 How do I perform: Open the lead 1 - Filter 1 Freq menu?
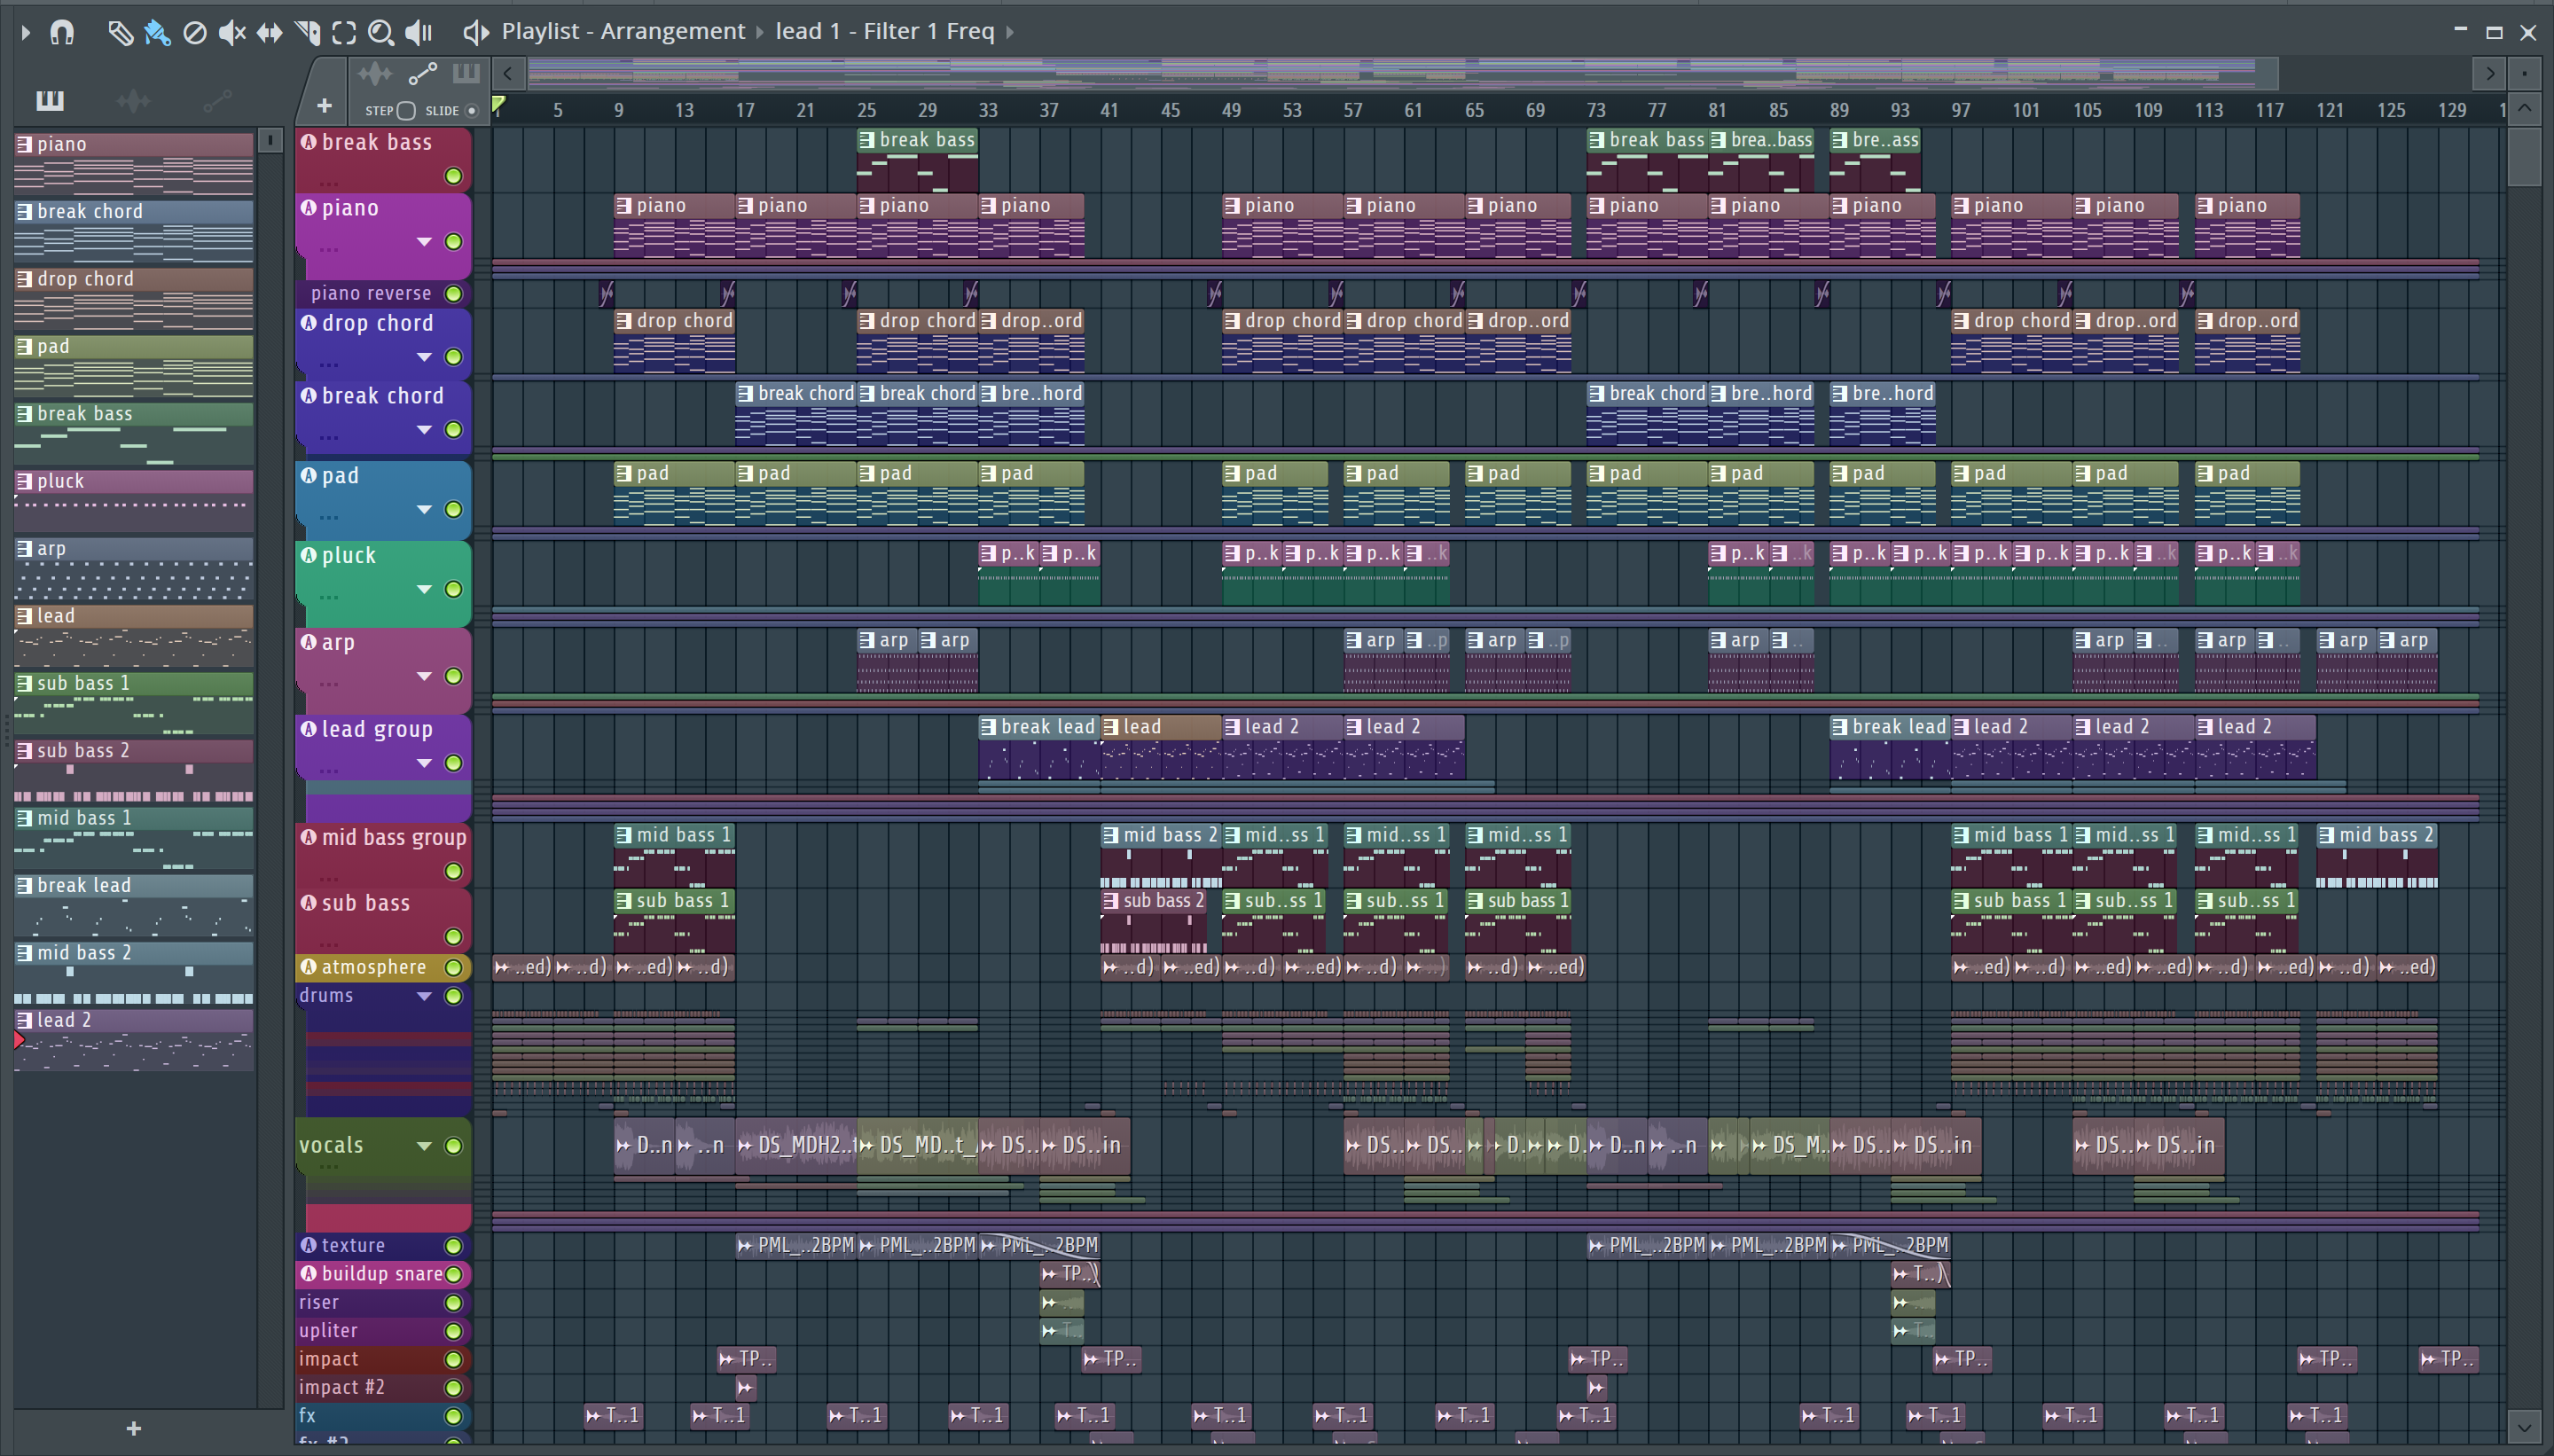click(x=885, y=31)
